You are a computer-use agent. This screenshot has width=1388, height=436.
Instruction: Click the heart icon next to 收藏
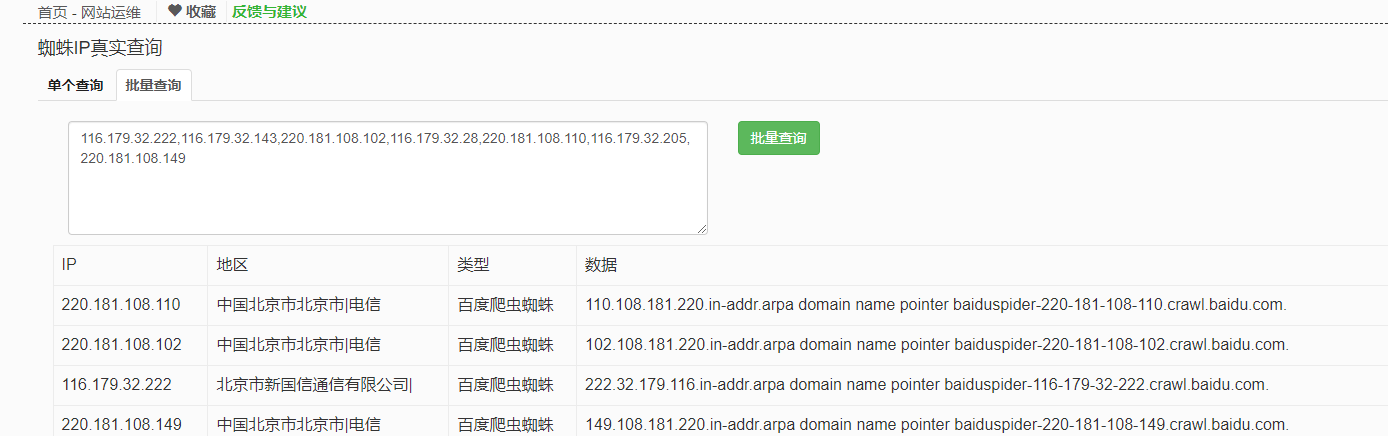point(174,11)
